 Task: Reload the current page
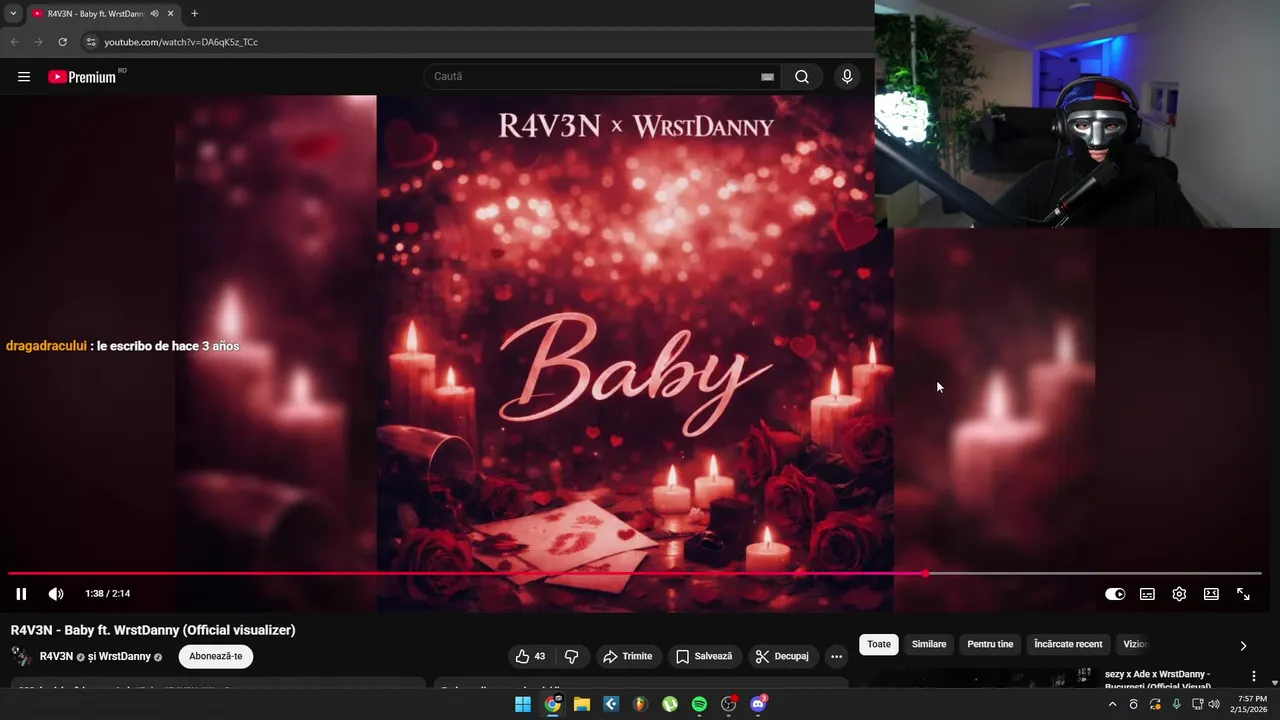[62, 42]
